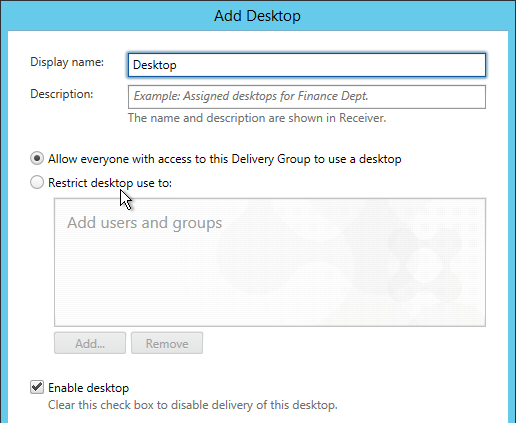Click into the Display name text field

pos(307,65)
